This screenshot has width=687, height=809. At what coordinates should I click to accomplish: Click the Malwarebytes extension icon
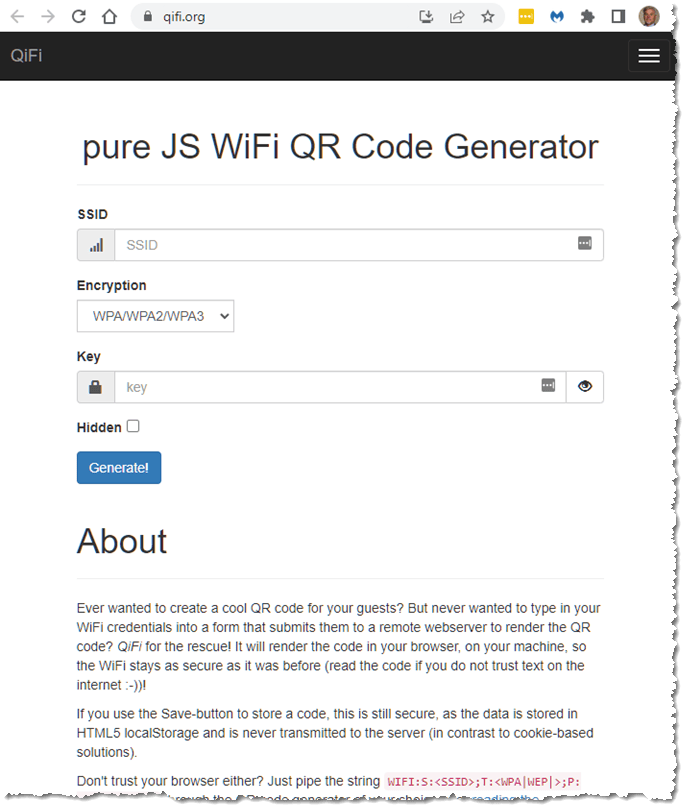point(557,16)
